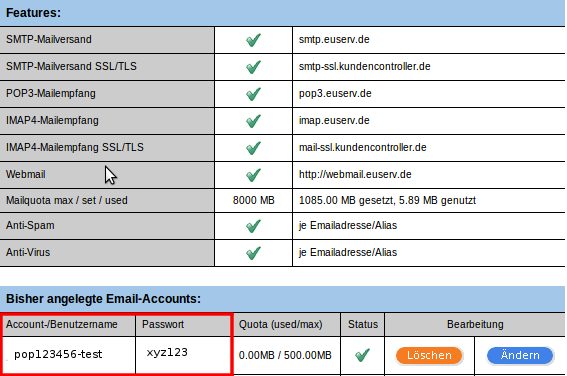Select the pop3.euserv.de server text
Viewport: 567px width, 376px height.
(335, 94)
